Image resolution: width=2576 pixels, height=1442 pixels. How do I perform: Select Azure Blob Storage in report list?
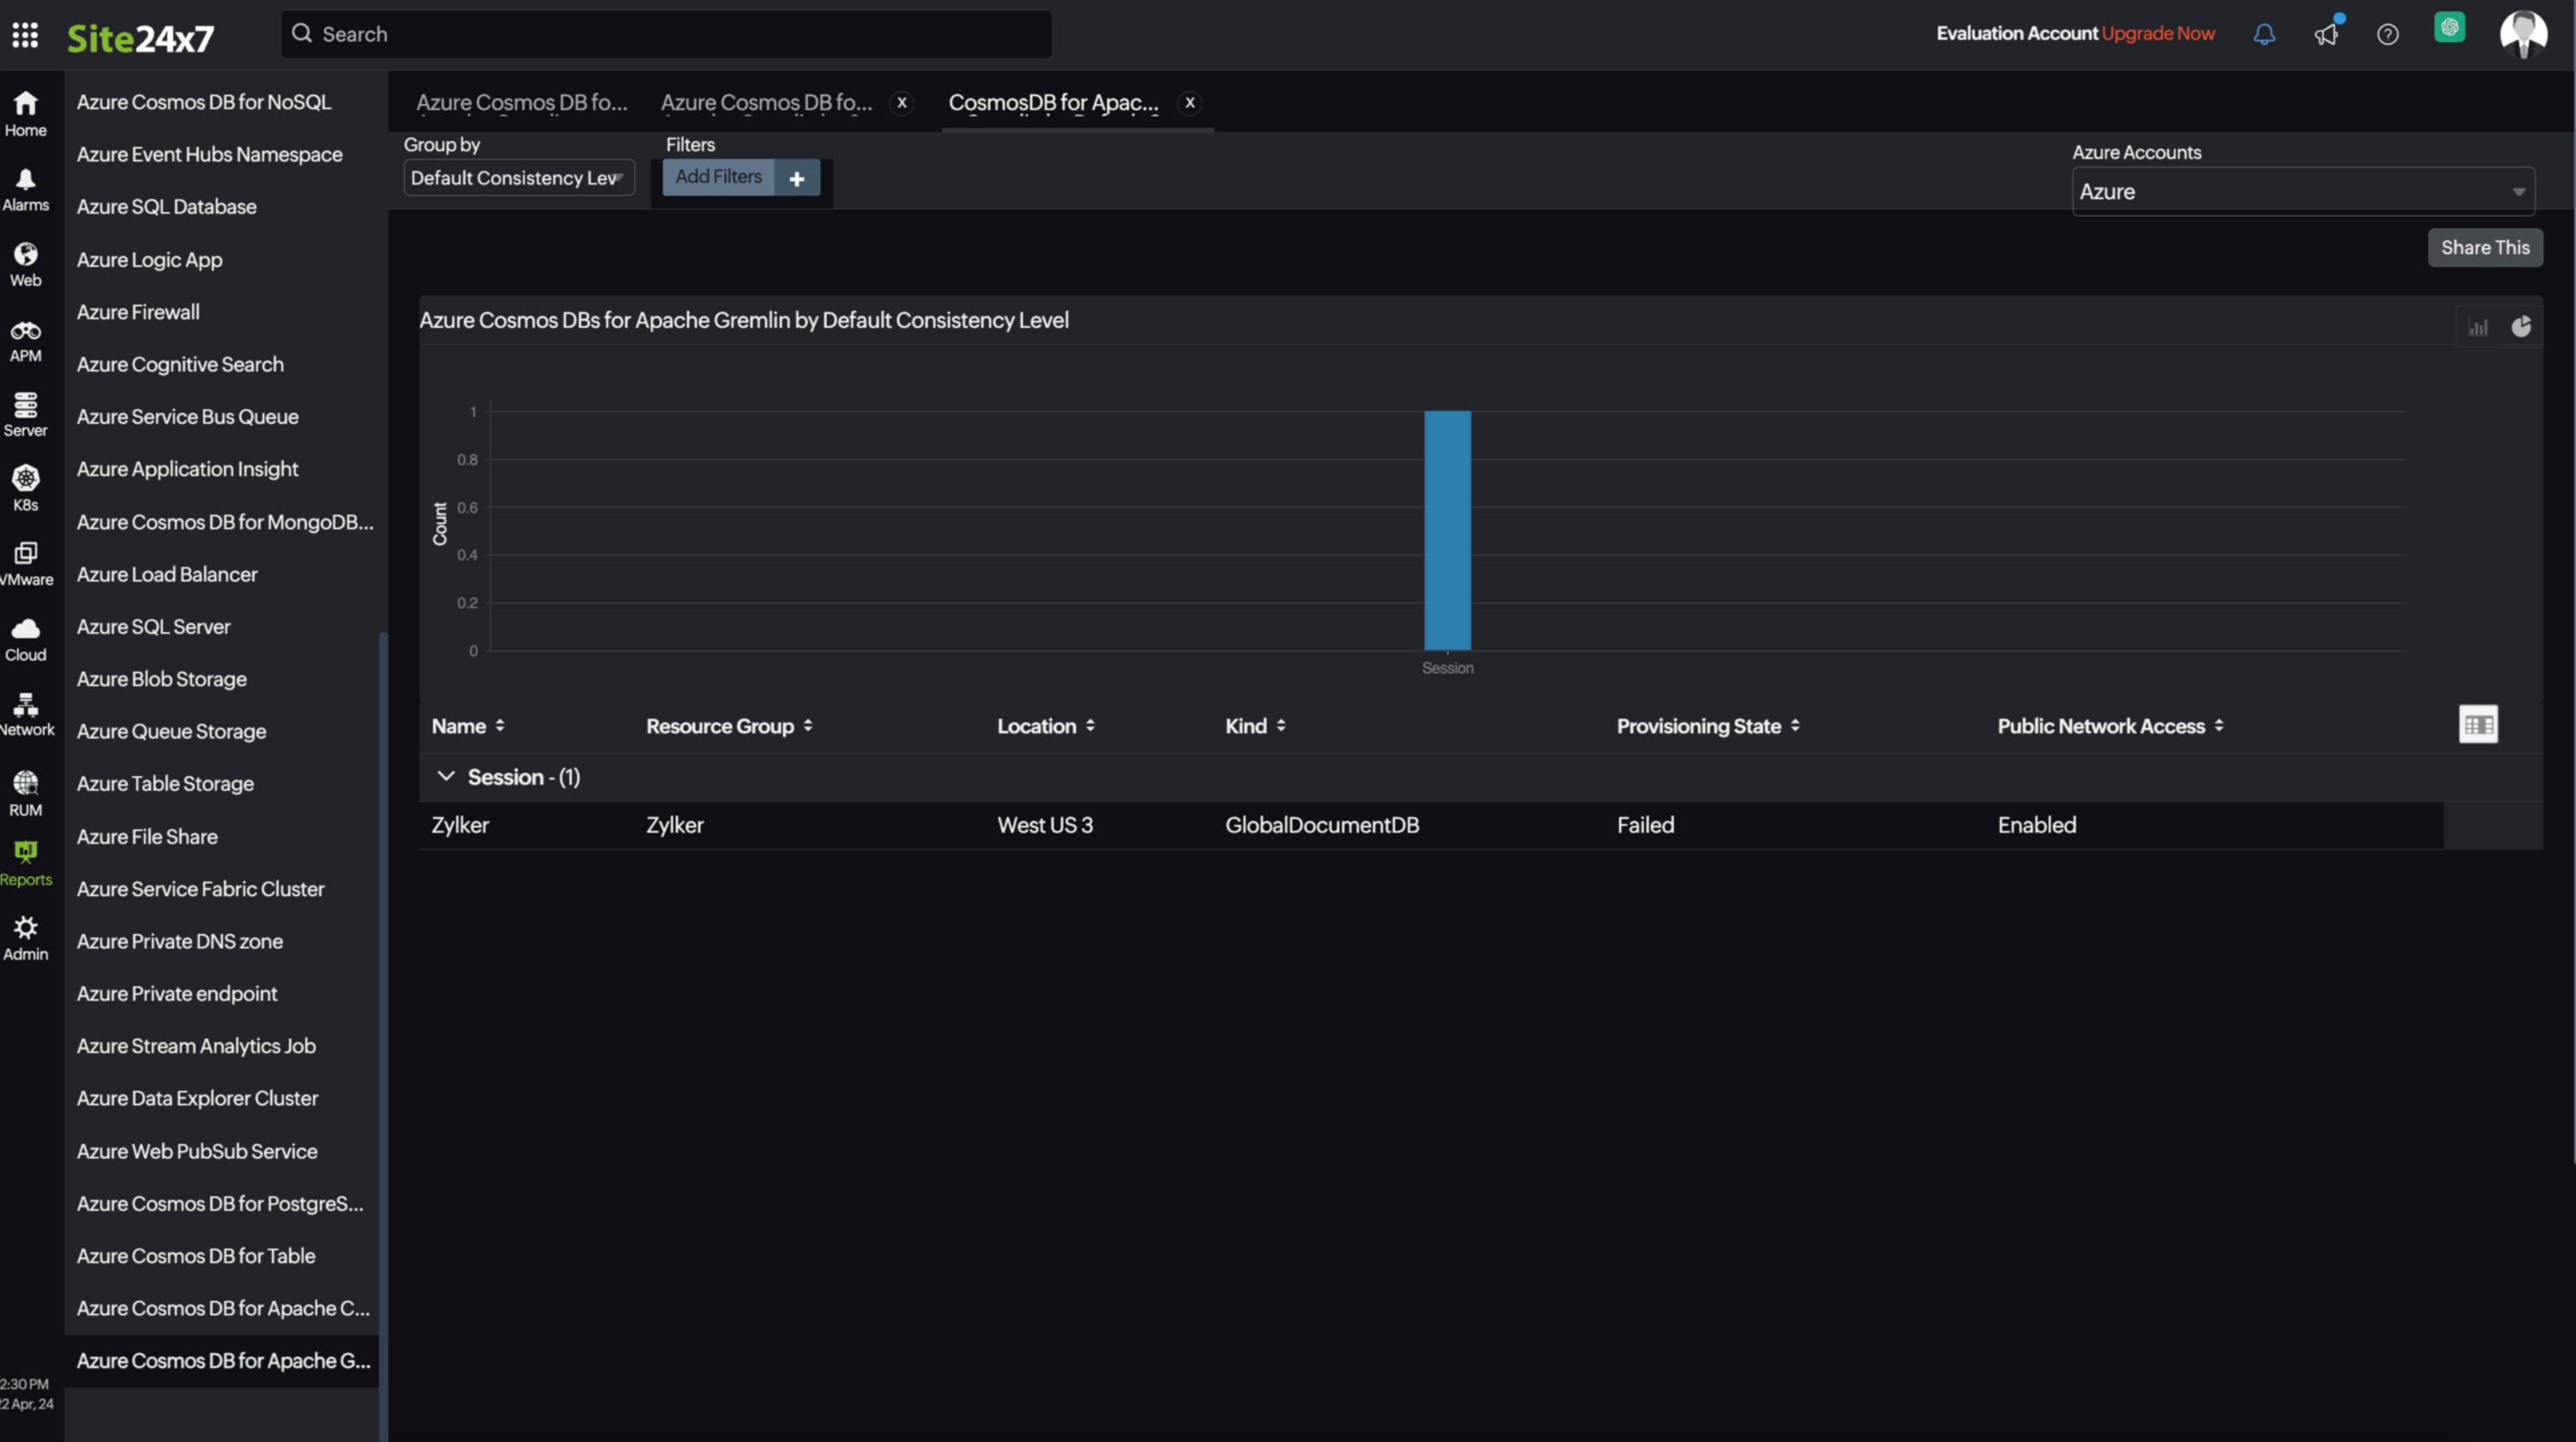point(162,679)
